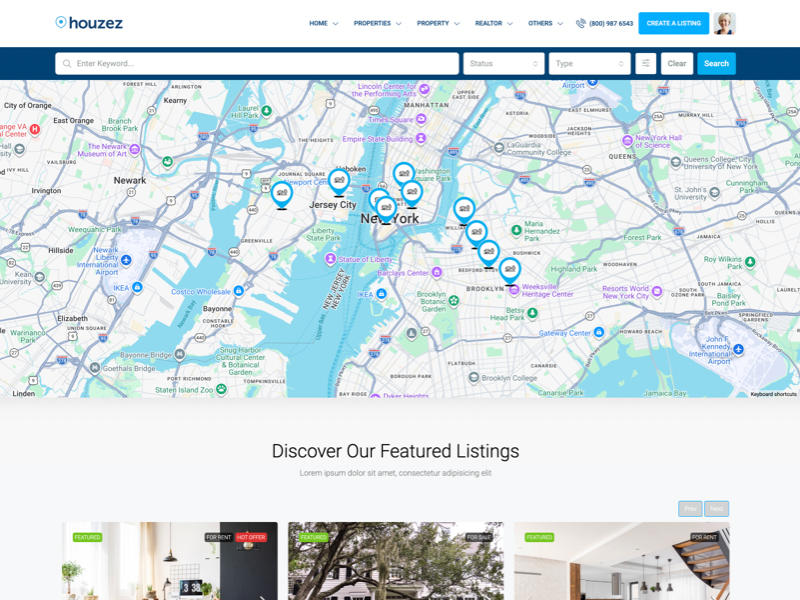Image resolution: width=800 pixels, height=600 pixels.
Task: Click the Costco Wholesale map pin
Action: click(238, 291)
